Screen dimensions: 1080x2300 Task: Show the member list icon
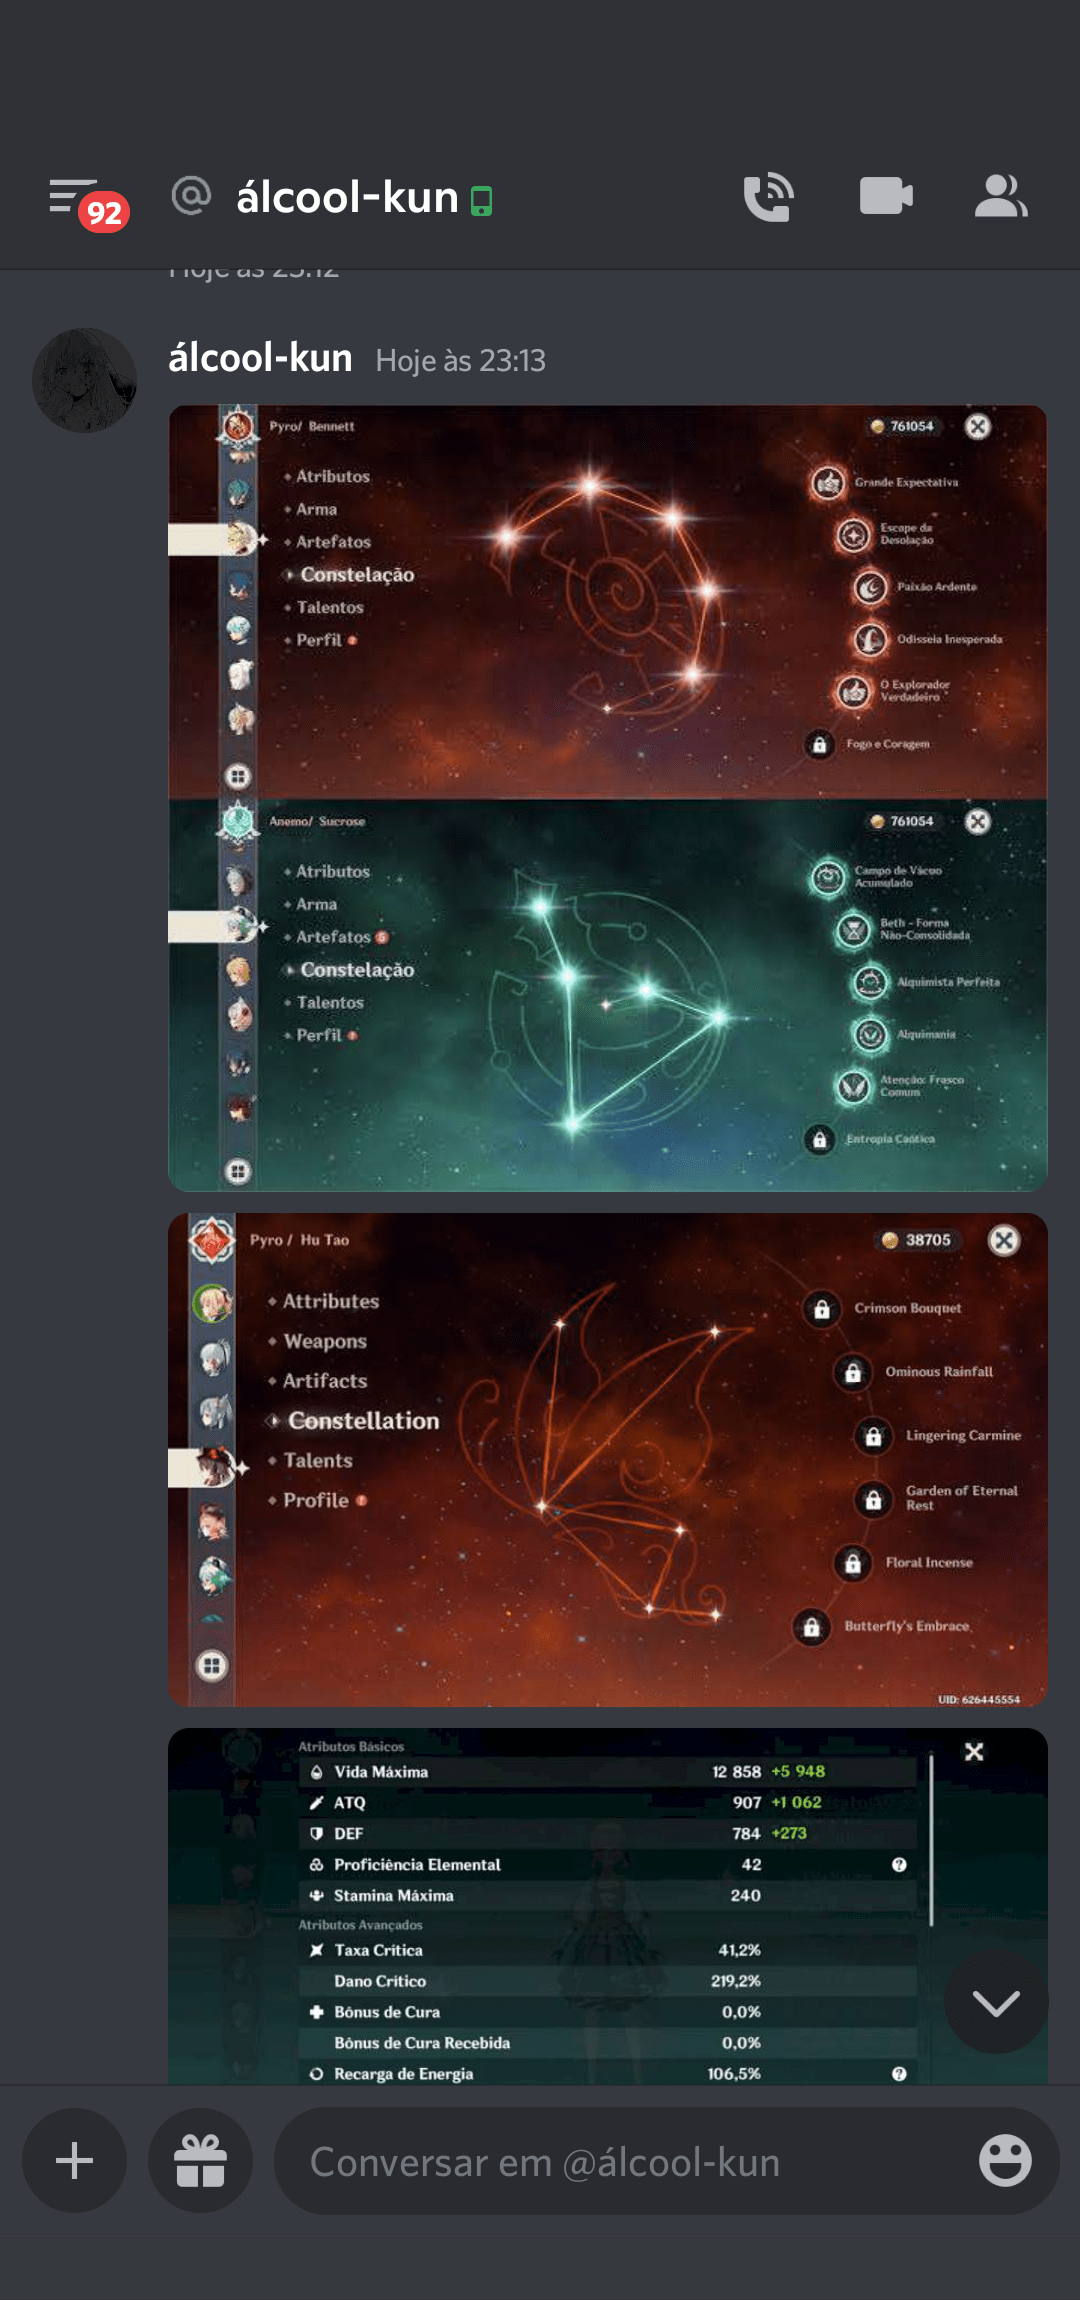pos(1001,196)
